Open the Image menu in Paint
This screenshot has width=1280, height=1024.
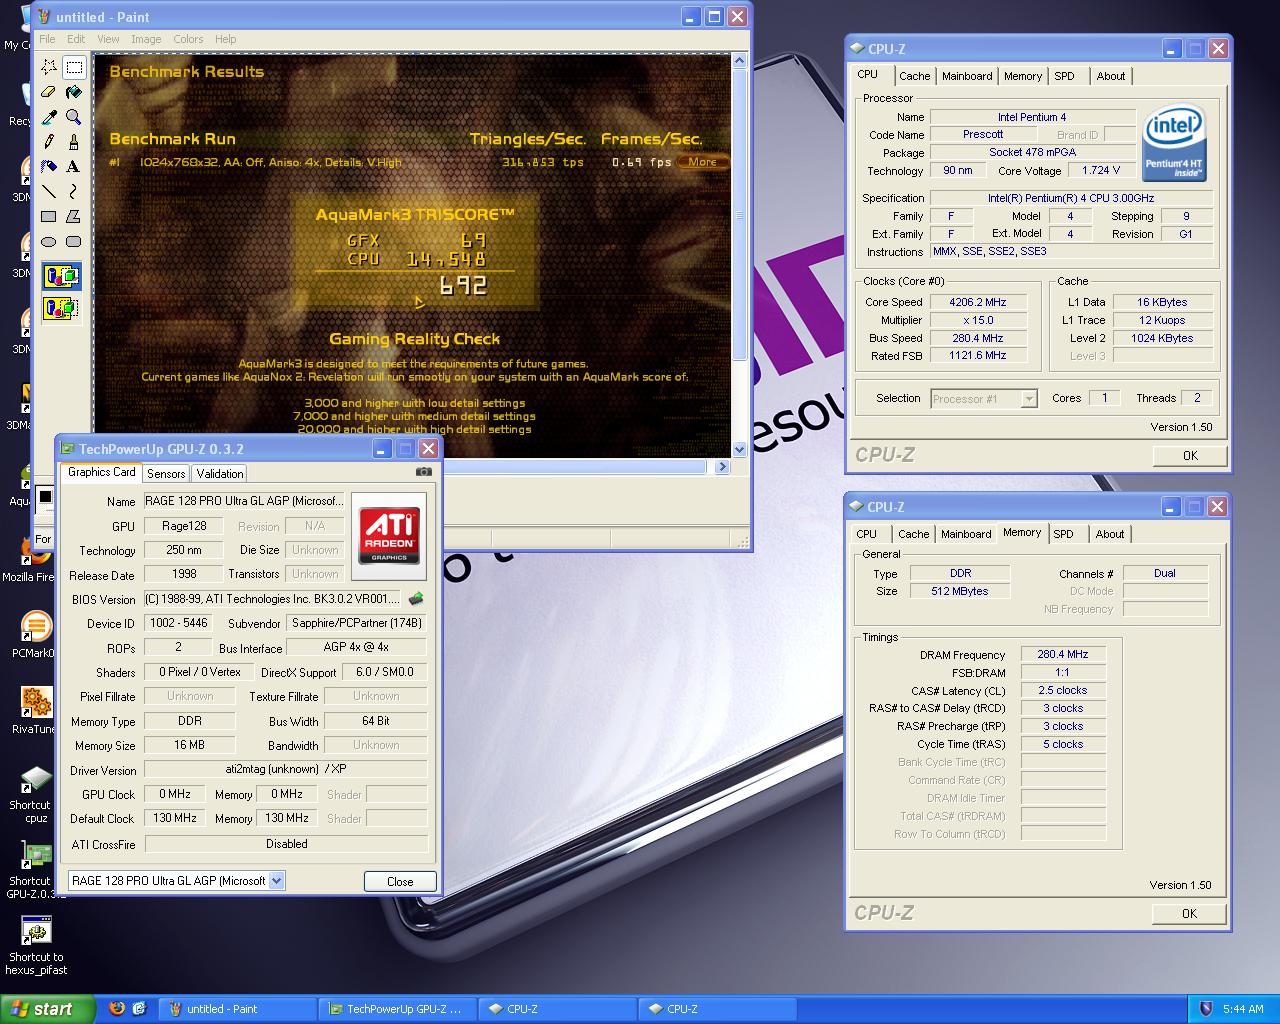tap(146, 39)
